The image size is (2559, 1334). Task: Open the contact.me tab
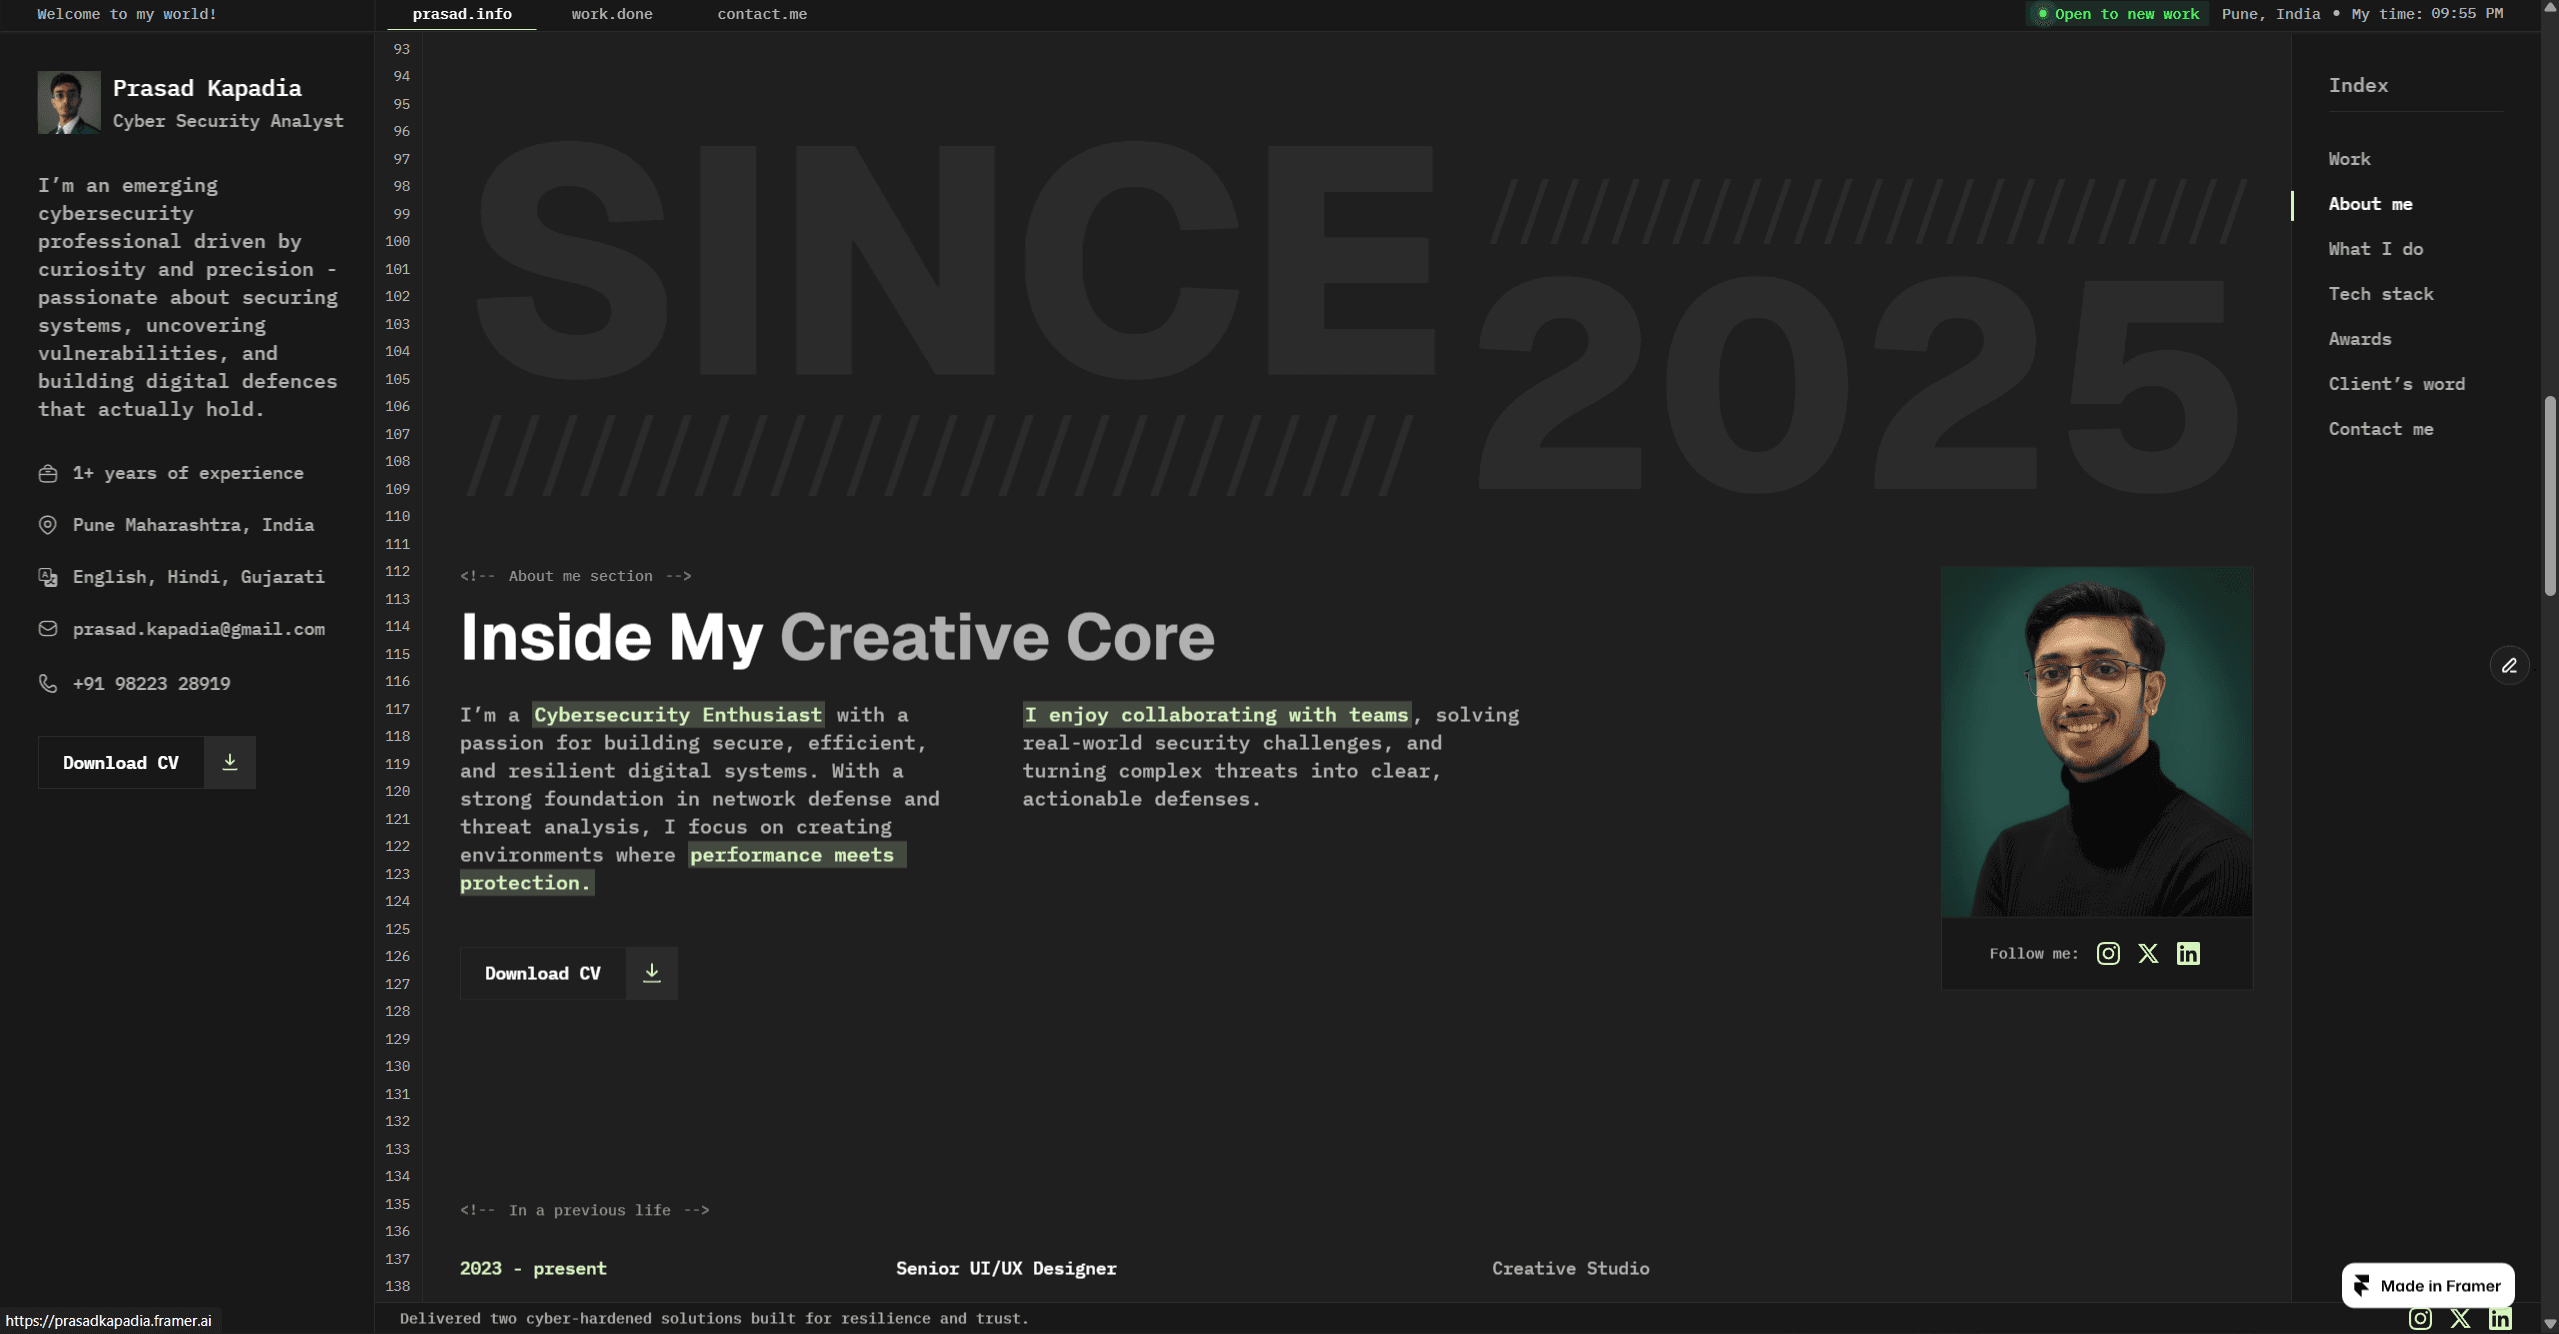[x=761, y=14]
